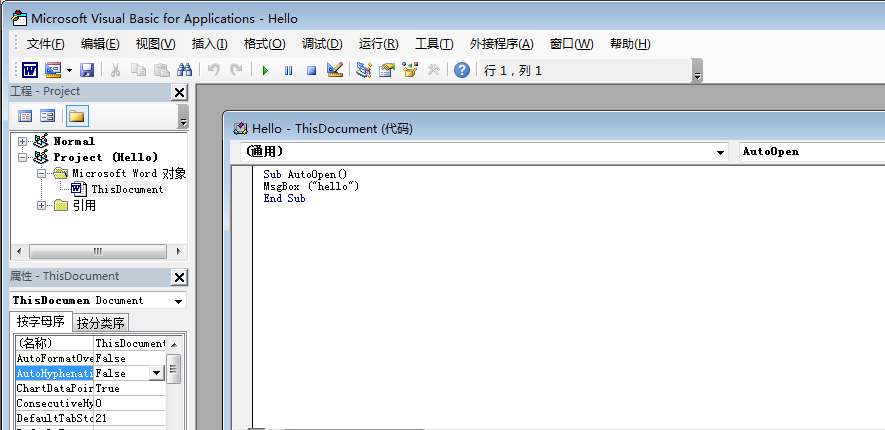Select the ChartDataPointTrack property row
This screenshot has width=885, height=430.
click(x=90, y=388)
